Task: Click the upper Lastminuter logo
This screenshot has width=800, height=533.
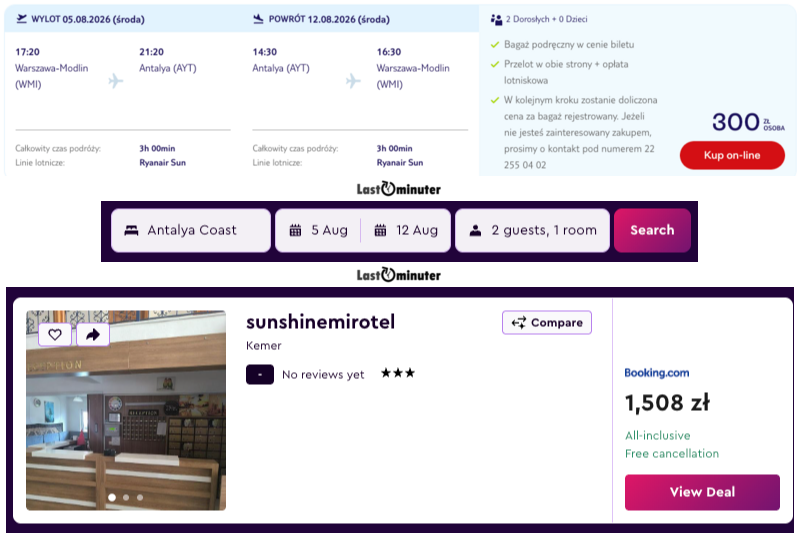Action: click(398, 189)
